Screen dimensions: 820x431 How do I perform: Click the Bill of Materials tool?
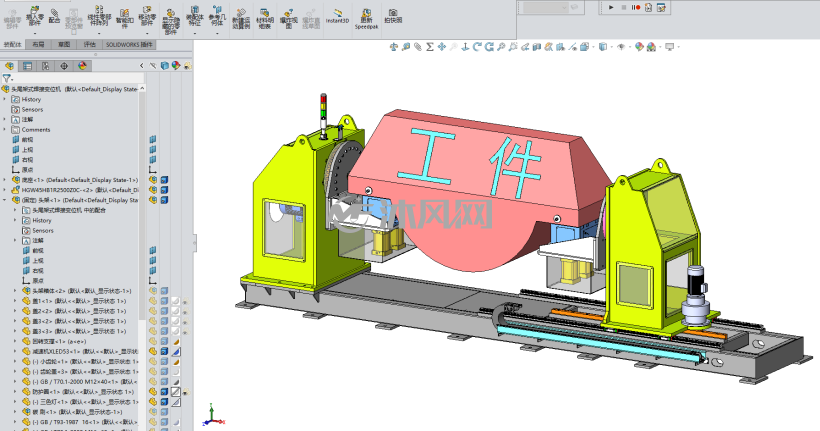265,19
